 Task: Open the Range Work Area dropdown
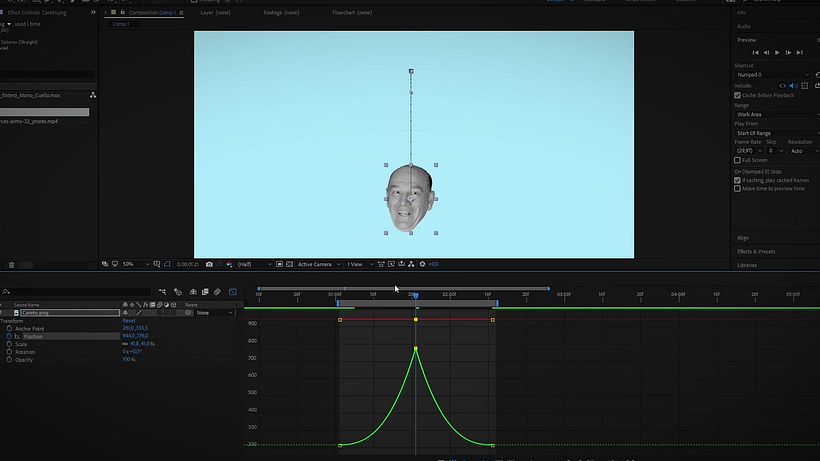[777, 114]
